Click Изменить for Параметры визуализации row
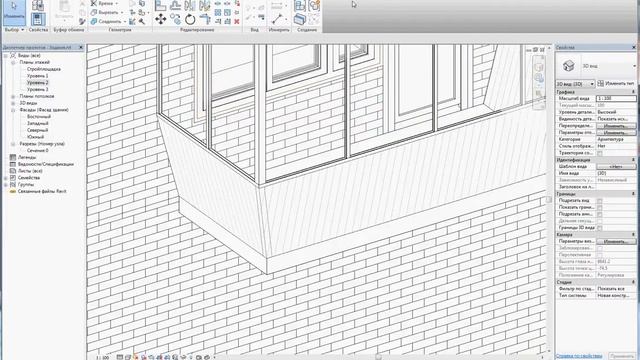This screenshot has height=360, width=640. pos(616,241)
